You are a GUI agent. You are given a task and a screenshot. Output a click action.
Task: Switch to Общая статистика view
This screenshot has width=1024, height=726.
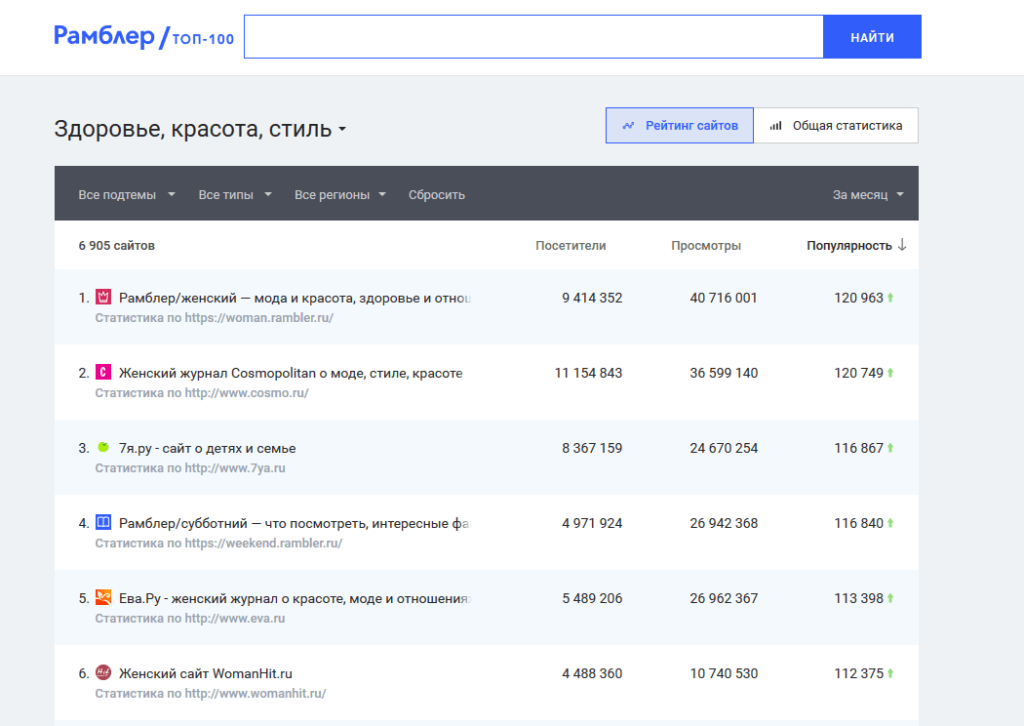click(836, 126)
